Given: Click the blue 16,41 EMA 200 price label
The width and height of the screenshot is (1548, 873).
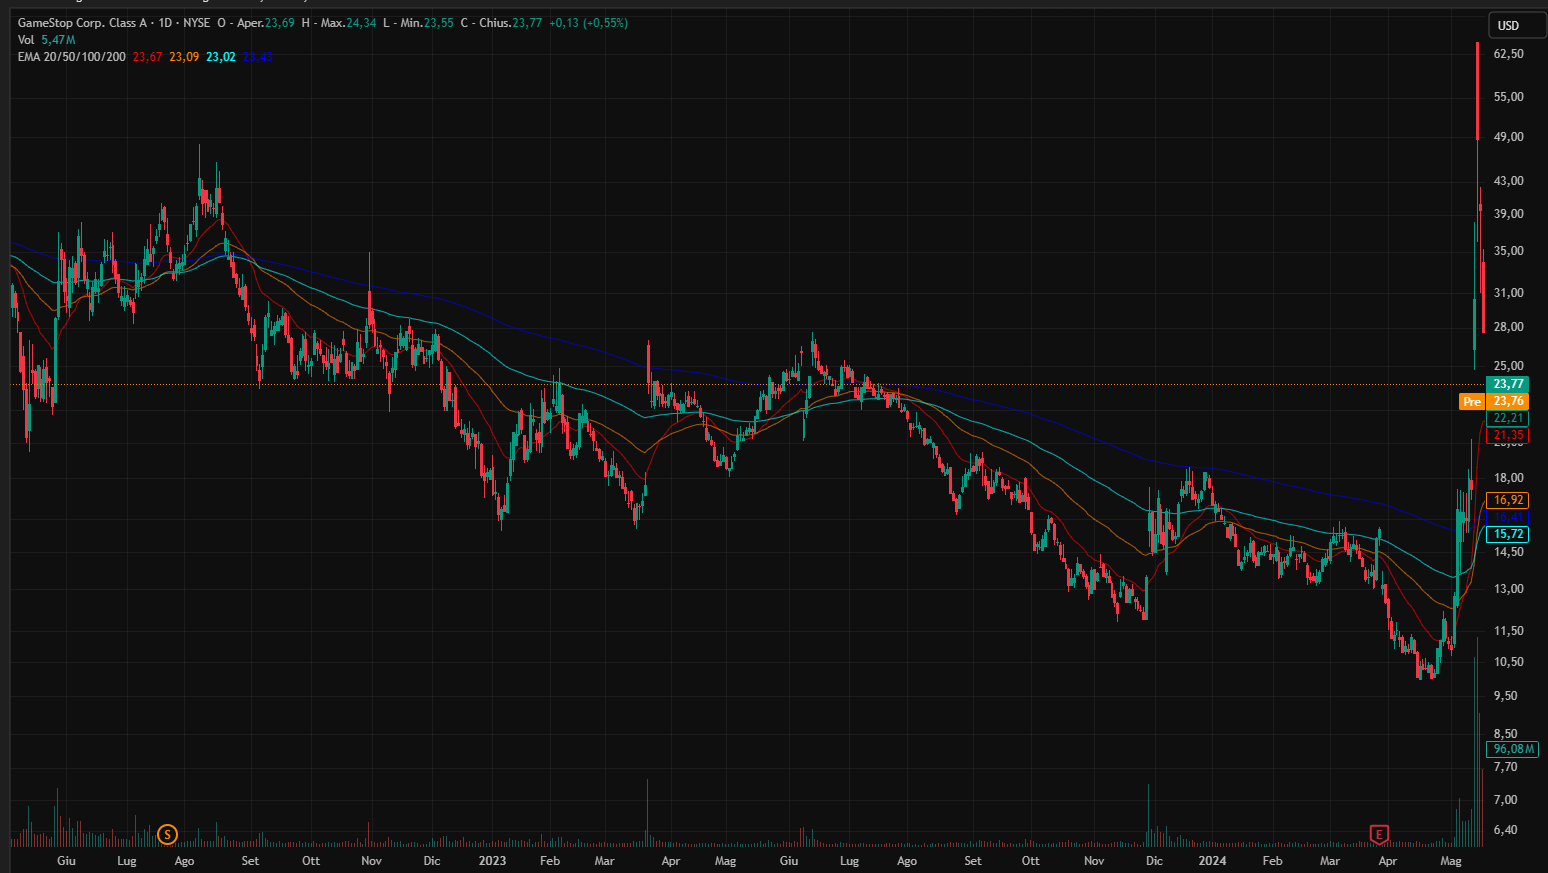Looking at the screenshot, I should 1508,517.
